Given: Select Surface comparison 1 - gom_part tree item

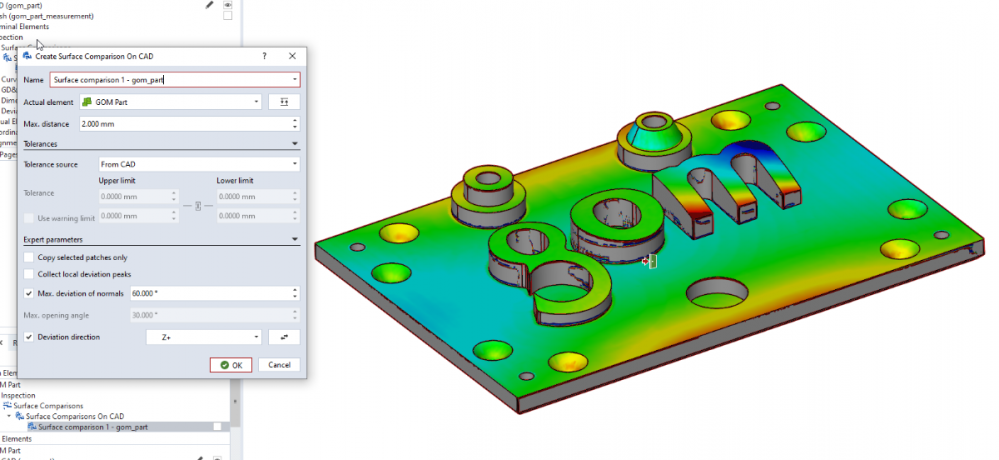Looking at the screenshot, I should pos(93,427).
